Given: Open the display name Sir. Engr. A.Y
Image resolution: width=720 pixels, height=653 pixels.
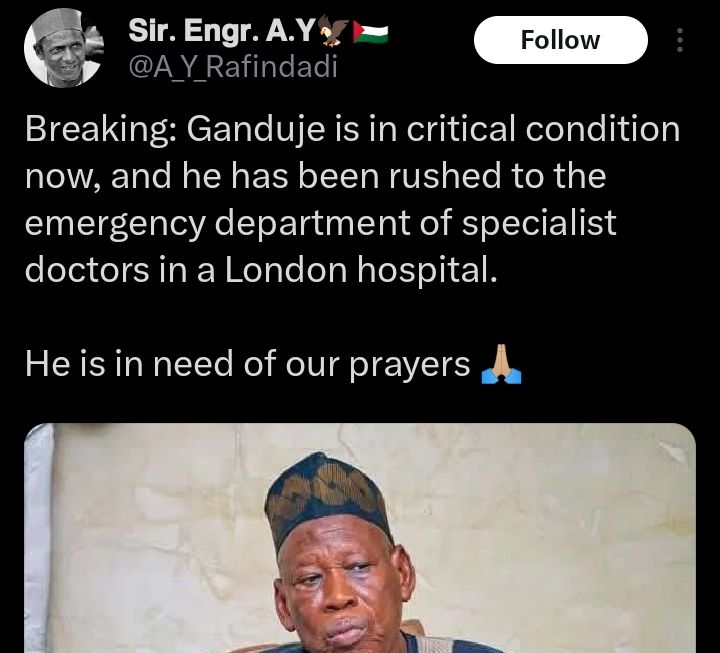Looking at the screenshot, I should (221, 31).
